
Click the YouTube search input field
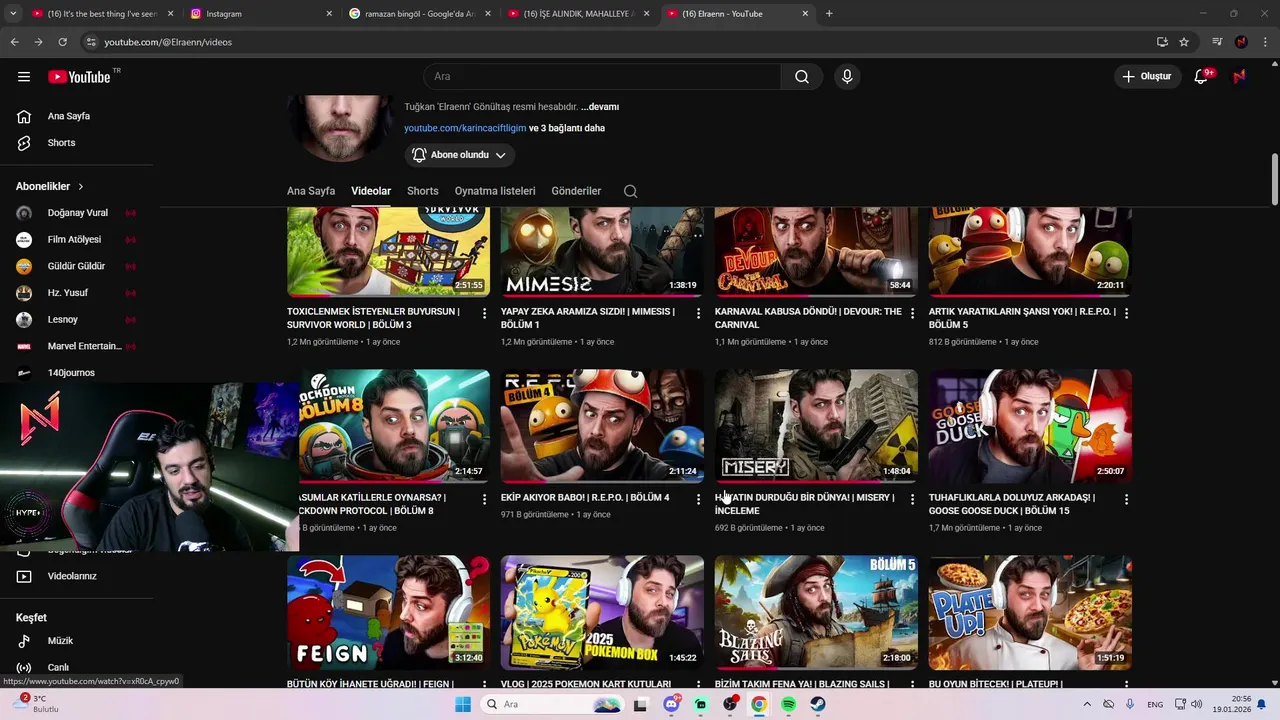(602, 76)
